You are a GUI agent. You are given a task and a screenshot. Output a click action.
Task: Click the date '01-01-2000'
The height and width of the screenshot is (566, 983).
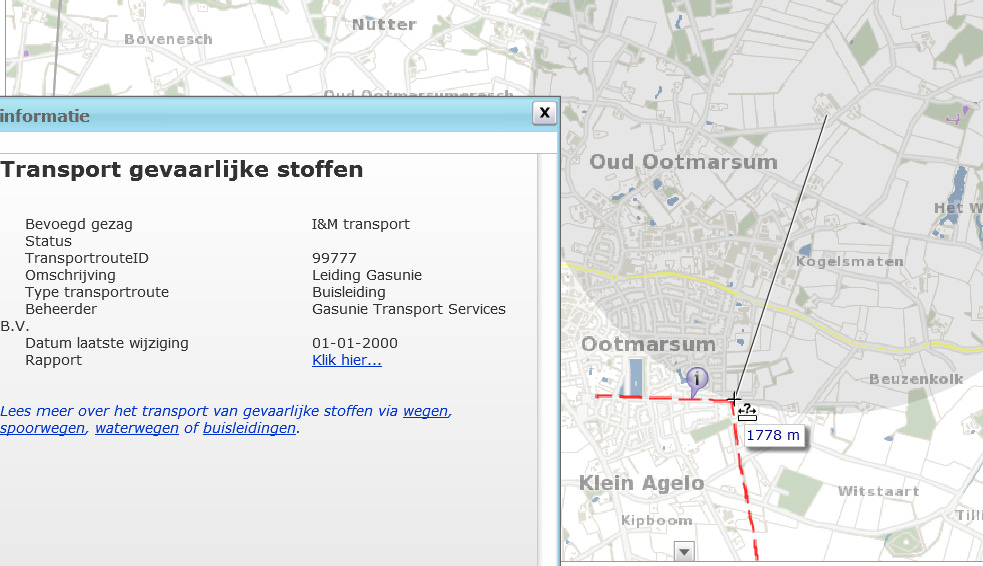pyautogui.click(x=355, y=343)
